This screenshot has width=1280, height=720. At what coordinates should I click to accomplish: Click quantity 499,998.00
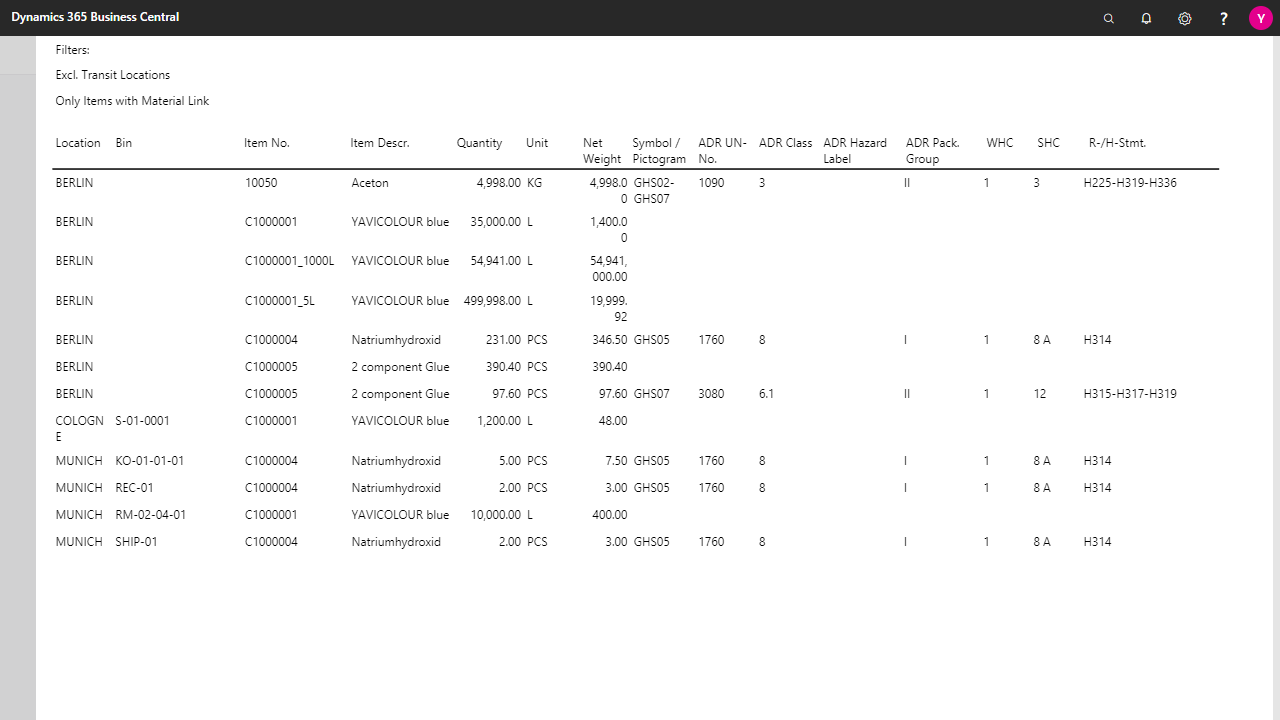coord(492,301)
